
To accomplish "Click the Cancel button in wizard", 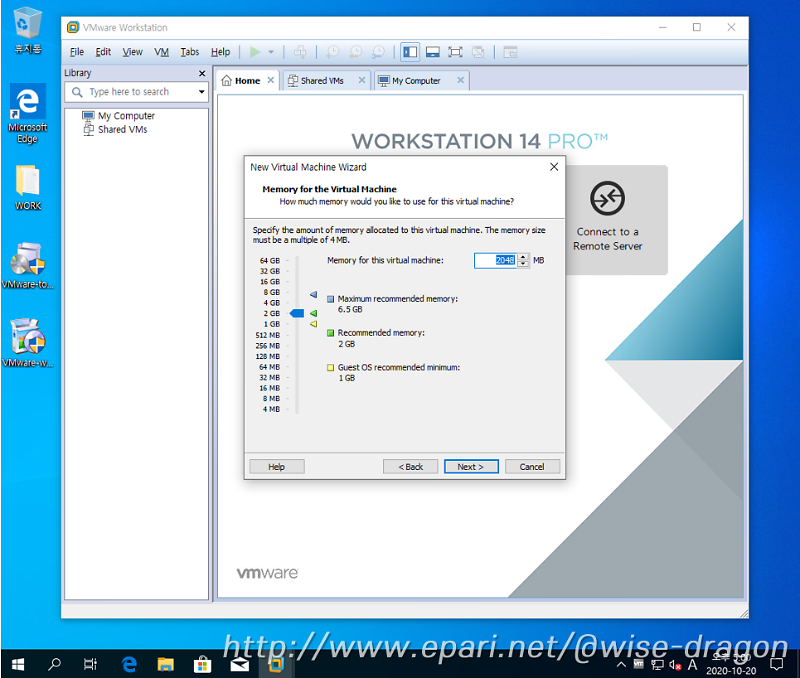I will (532, 467).
